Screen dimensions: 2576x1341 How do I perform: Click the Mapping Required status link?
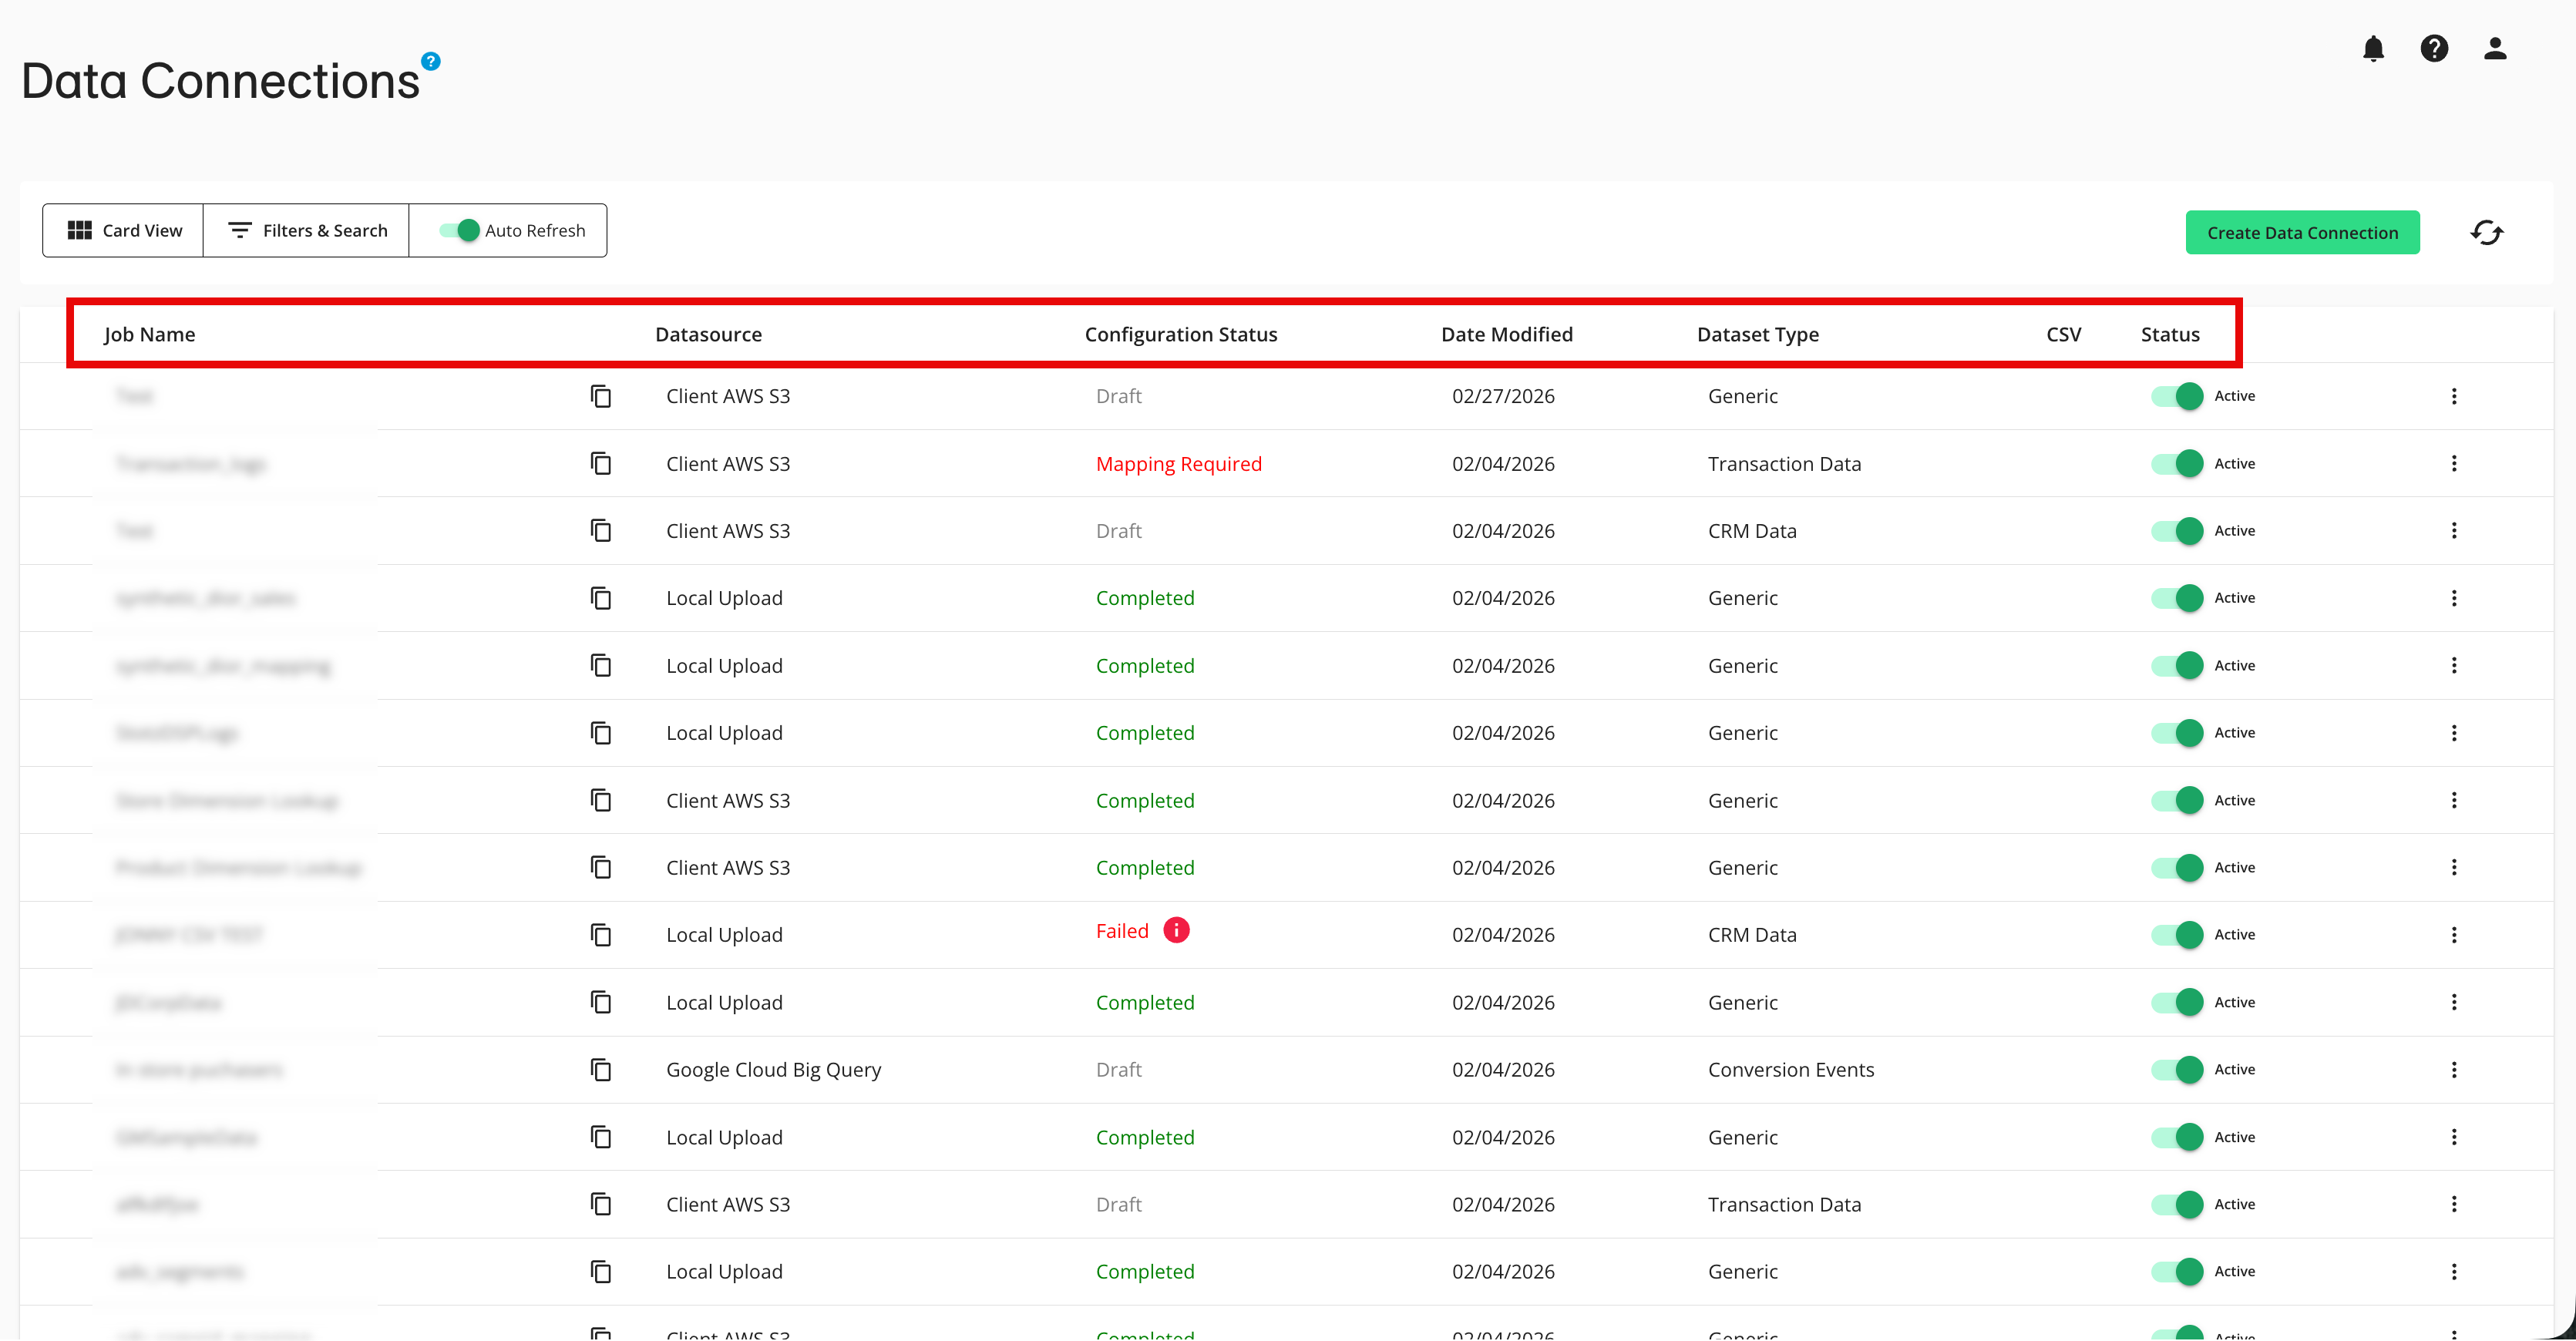tap(1179, 463)
